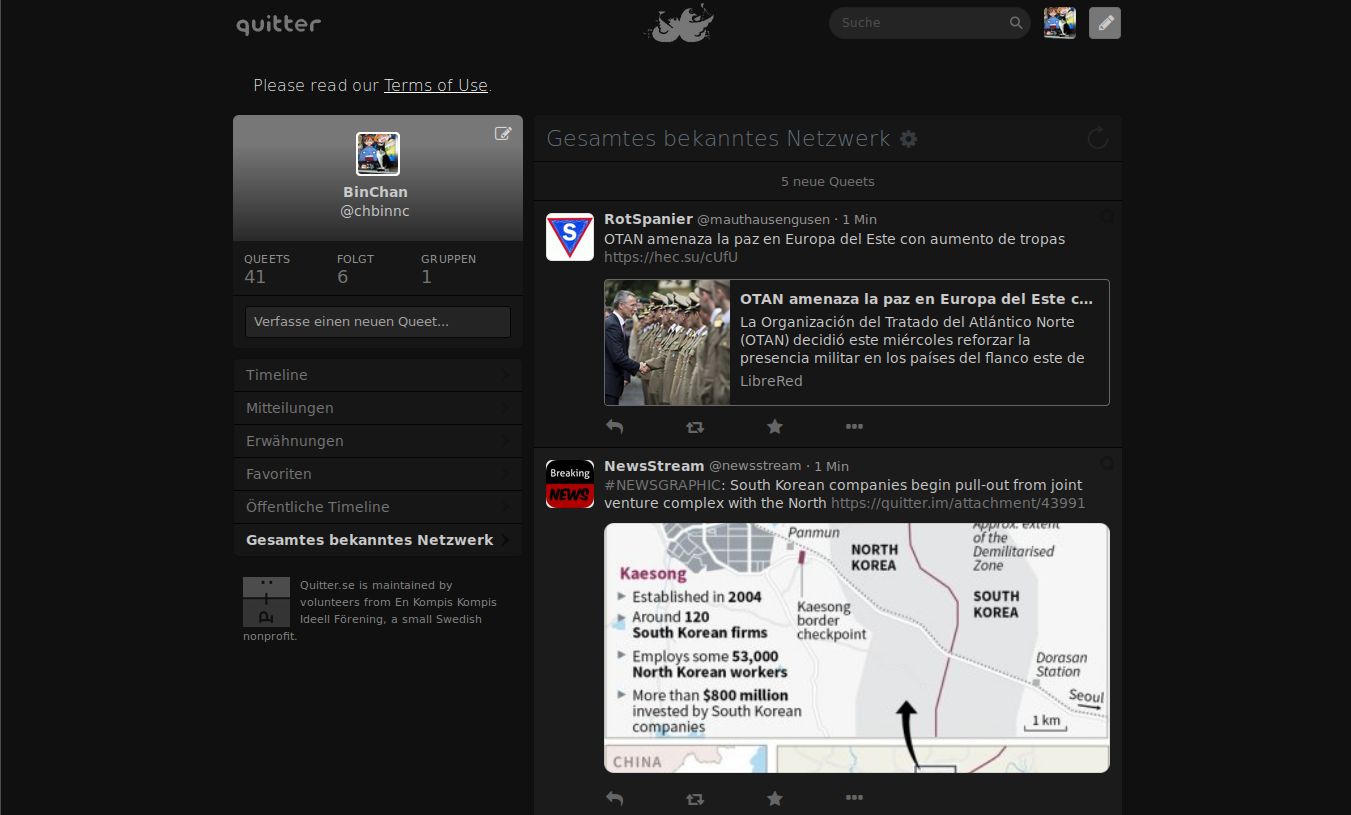Viewport: 1351px width, 815px height.
Task: Reply to RotSpanier's queet
Action: click(x=615, y=427)
